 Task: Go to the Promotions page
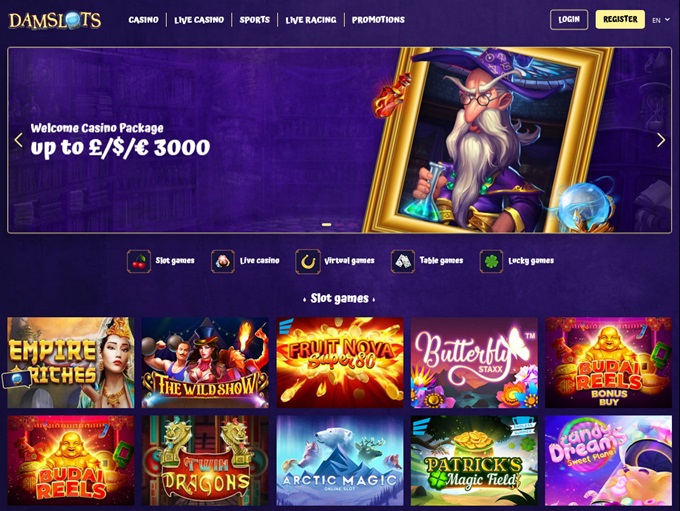[378, 20]
